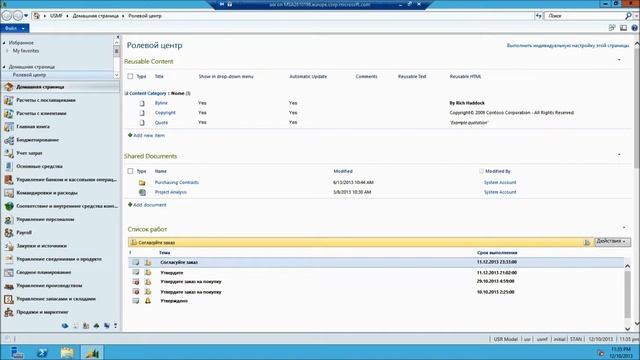640x360 pixels.
Task: Click the worklist scrollbar down arrow
Action: 627,329
